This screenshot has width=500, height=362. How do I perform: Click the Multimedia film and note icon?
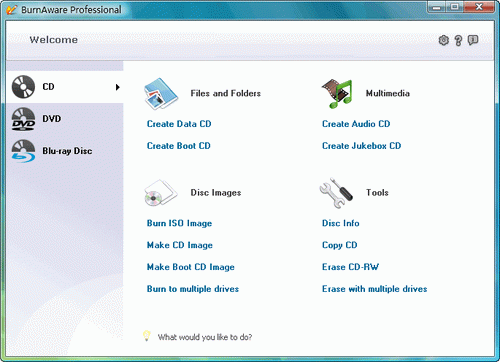click(337, 94)
